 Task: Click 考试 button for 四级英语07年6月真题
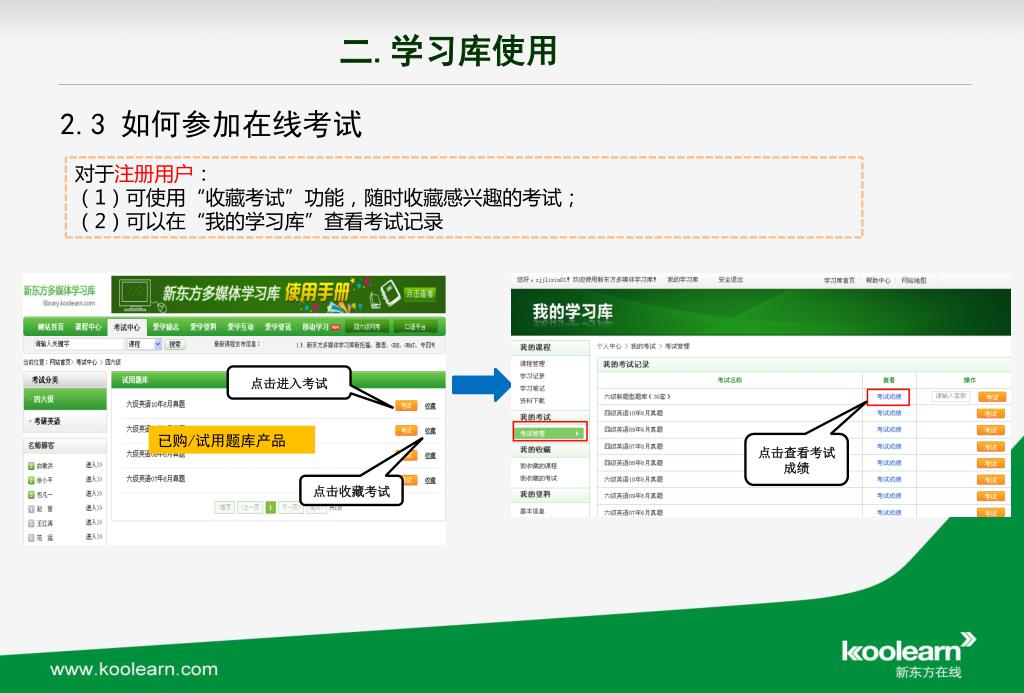[991, 447]
